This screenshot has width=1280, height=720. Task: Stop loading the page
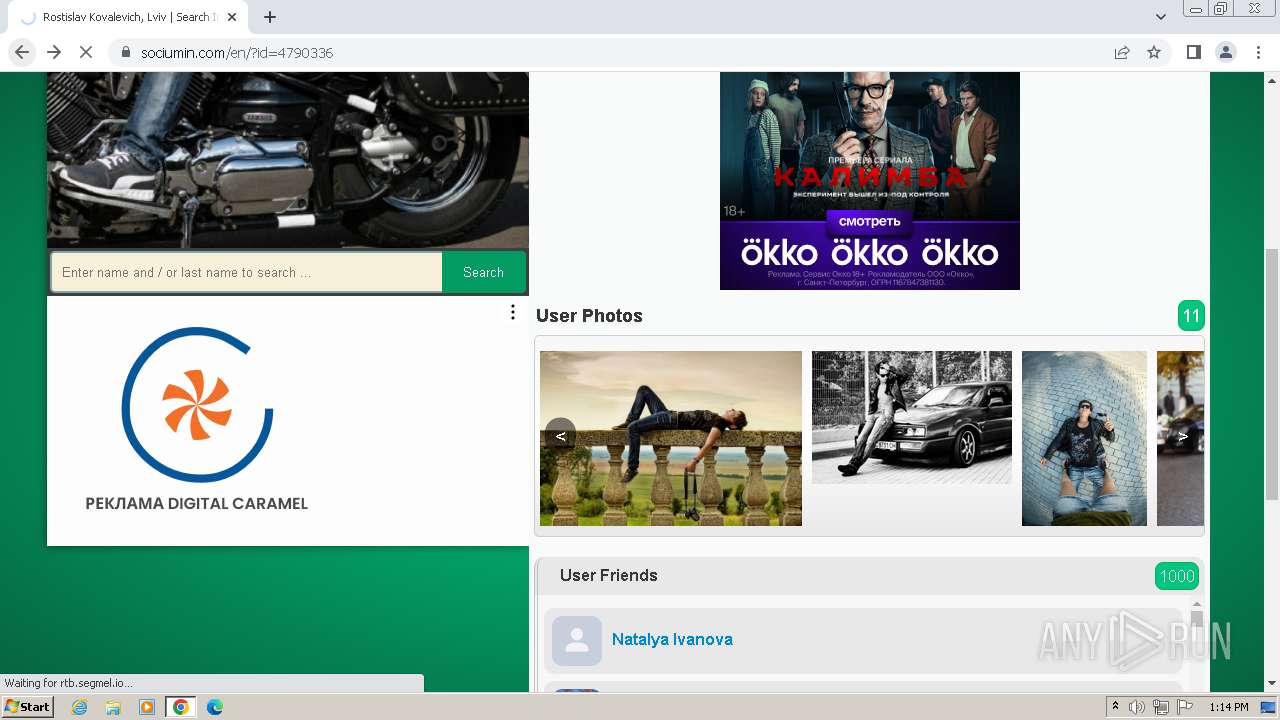point(86,52)
